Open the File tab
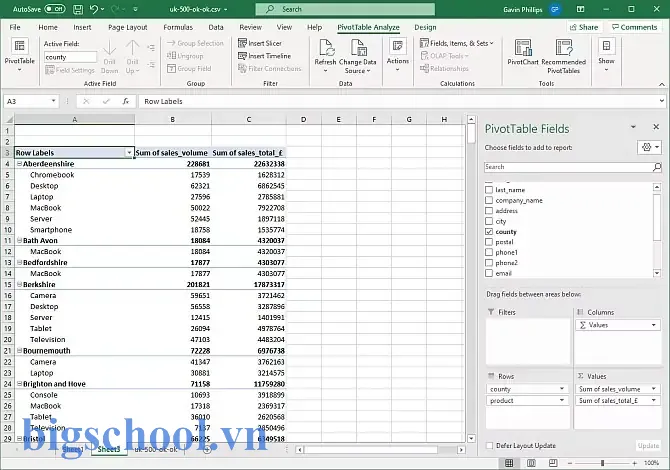670x470 pixels. tap(15, 27)
